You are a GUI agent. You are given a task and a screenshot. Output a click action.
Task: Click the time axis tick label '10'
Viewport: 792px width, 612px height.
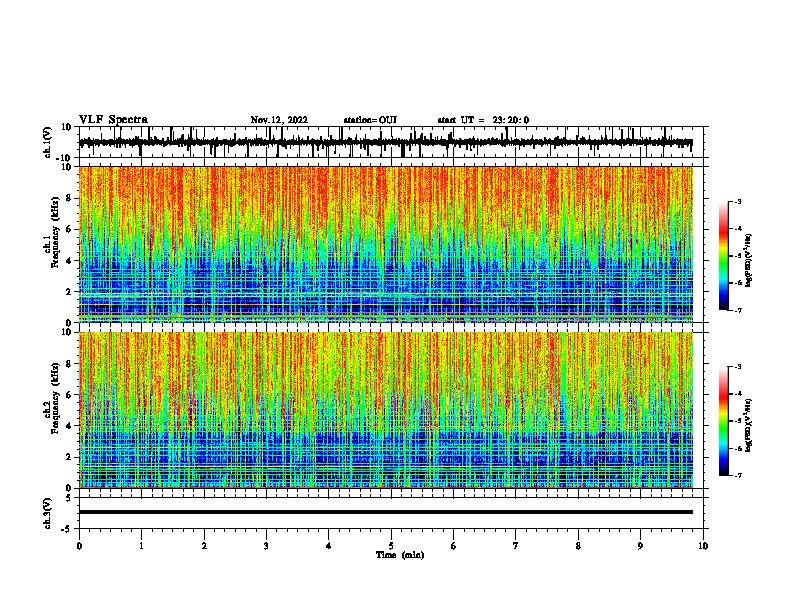[x=703, y=546]
